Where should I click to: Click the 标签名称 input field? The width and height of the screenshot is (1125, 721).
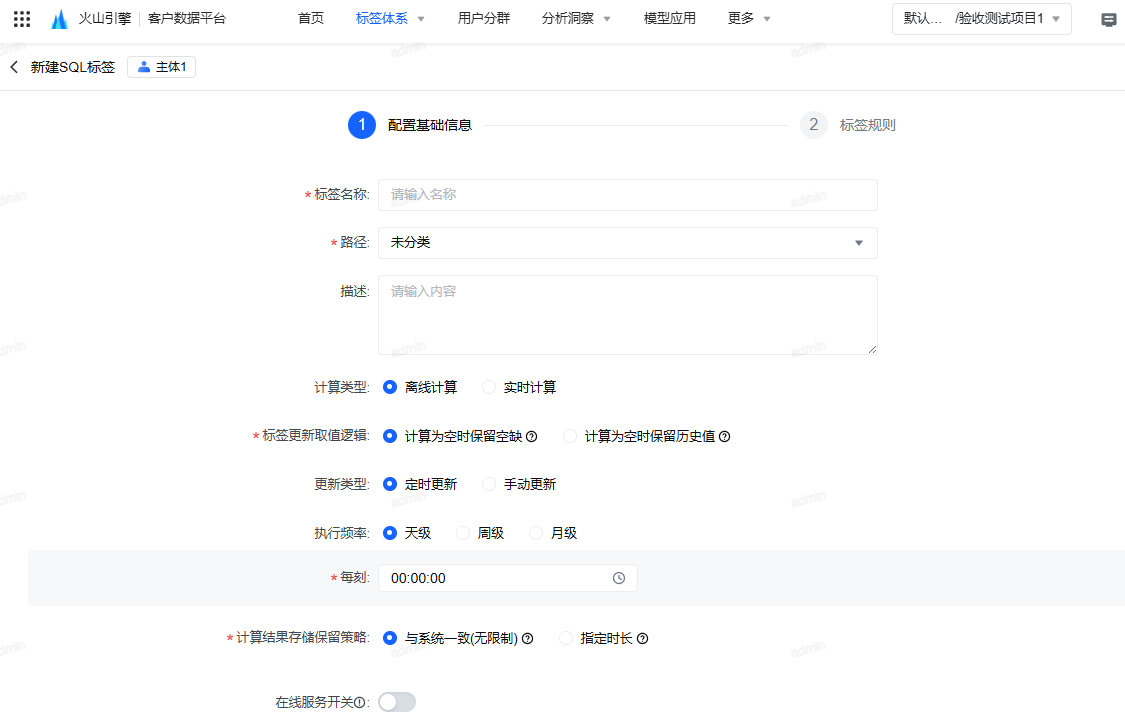pyautogui.click(x=627, y=194)
